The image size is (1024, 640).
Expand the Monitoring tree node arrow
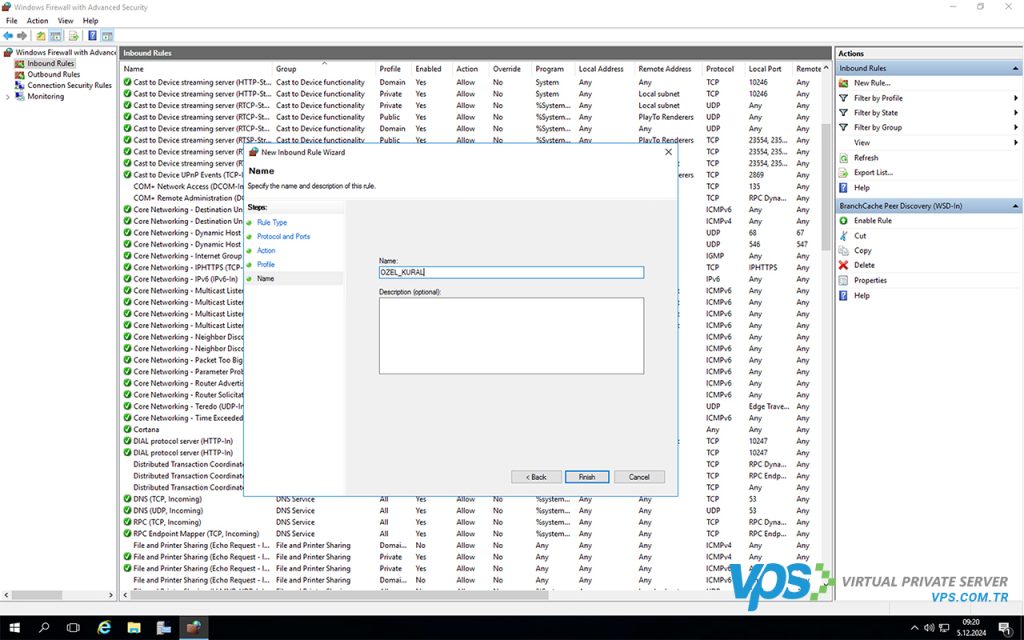[x=8, y=97]
